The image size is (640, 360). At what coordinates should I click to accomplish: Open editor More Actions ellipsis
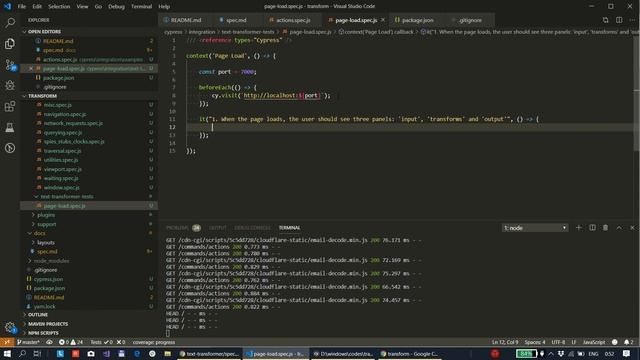[x=633, y=20]
